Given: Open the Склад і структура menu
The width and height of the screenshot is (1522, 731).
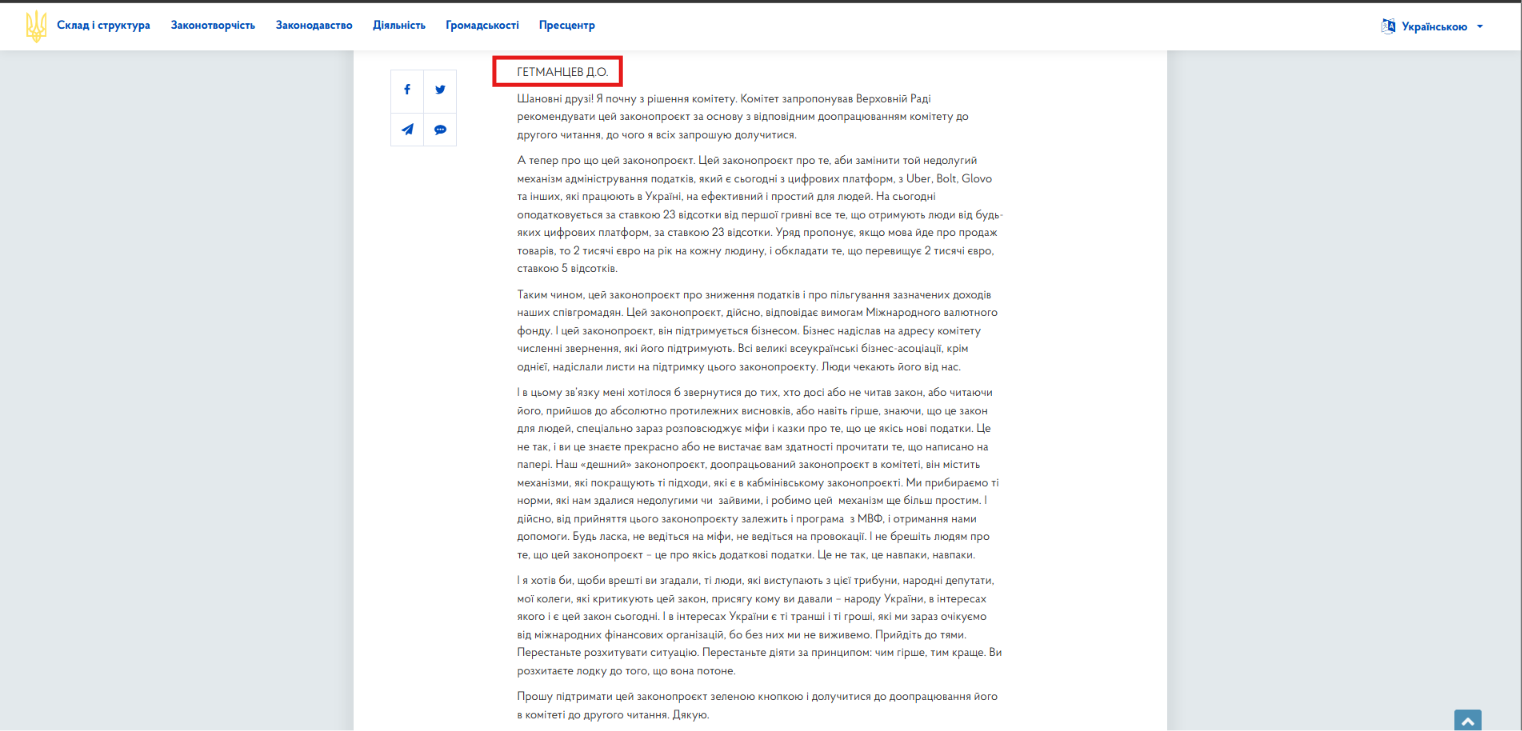Looking at the screenshot, I should coord(103,25).
